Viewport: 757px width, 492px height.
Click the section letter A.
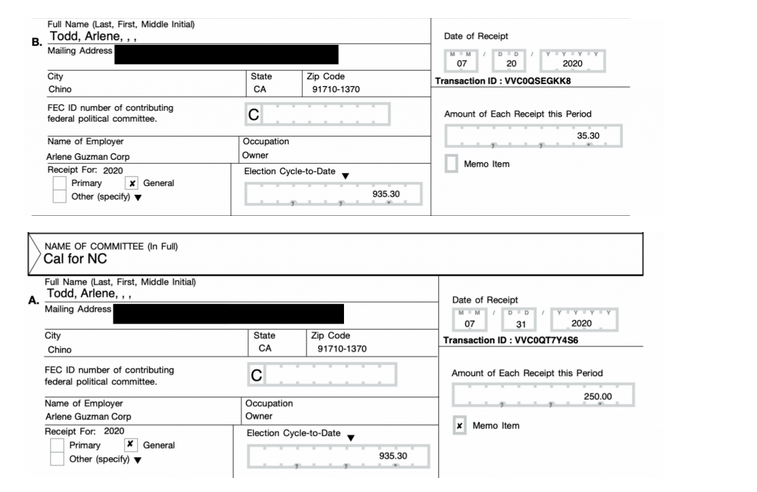tap(33, 300)
